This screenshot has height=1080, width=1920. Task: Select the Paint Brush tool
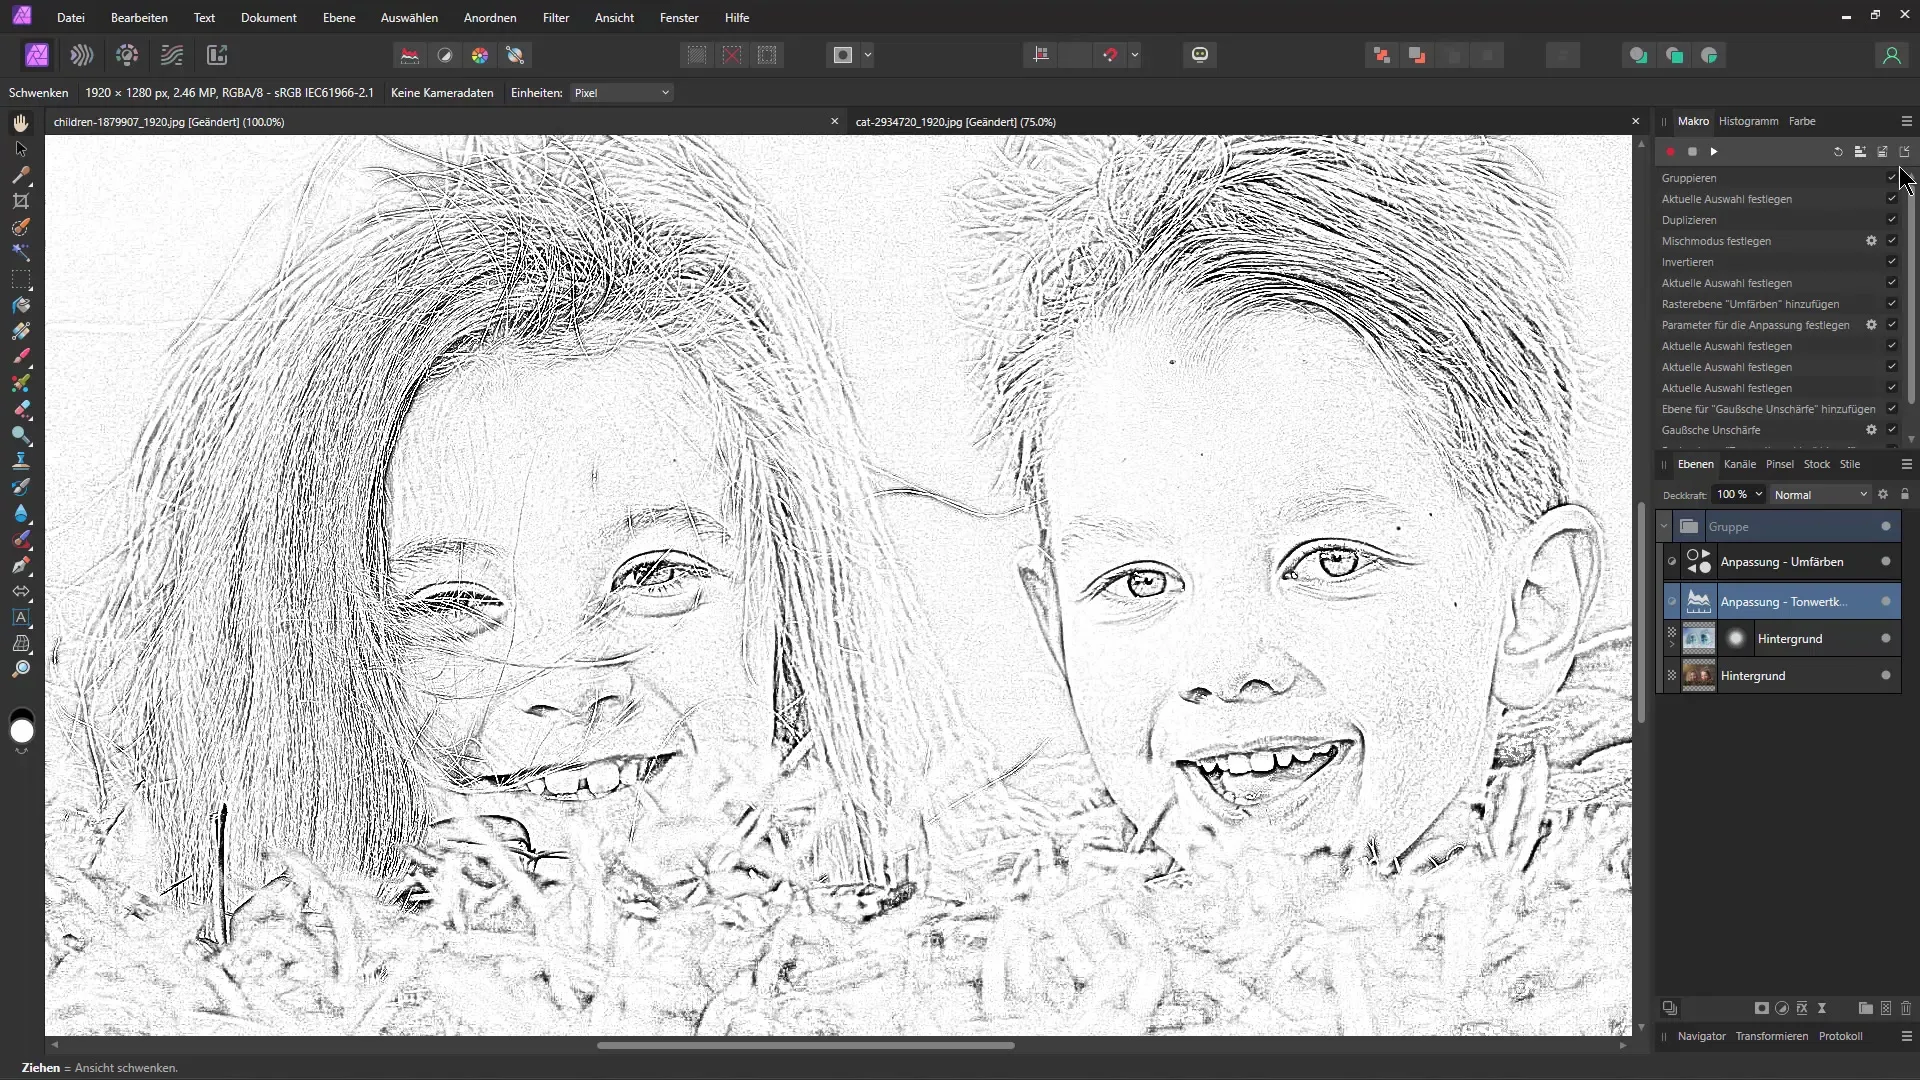click(21, 357)
